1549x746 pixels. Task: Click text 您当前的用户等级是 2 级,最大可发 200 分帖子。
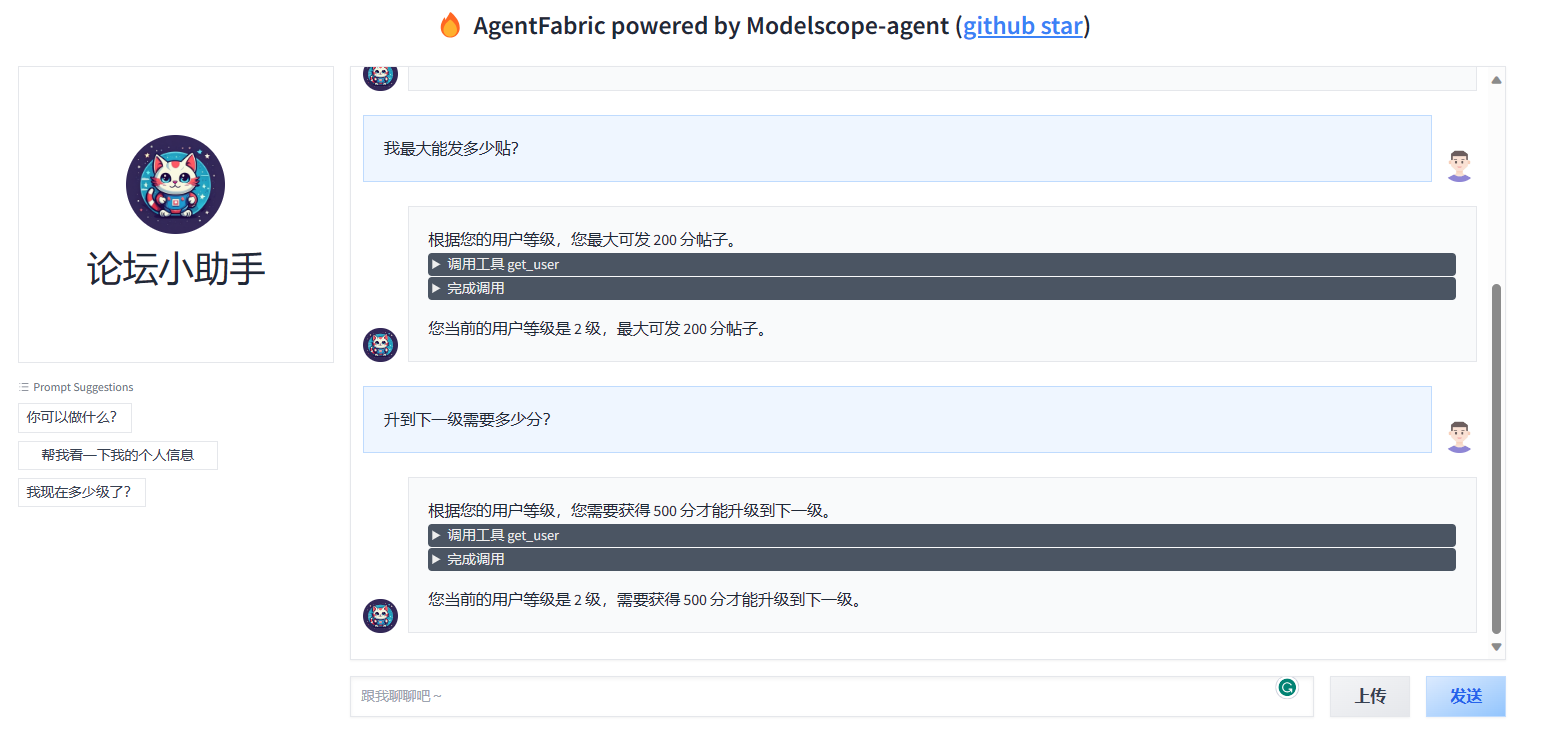click(598, 329)
